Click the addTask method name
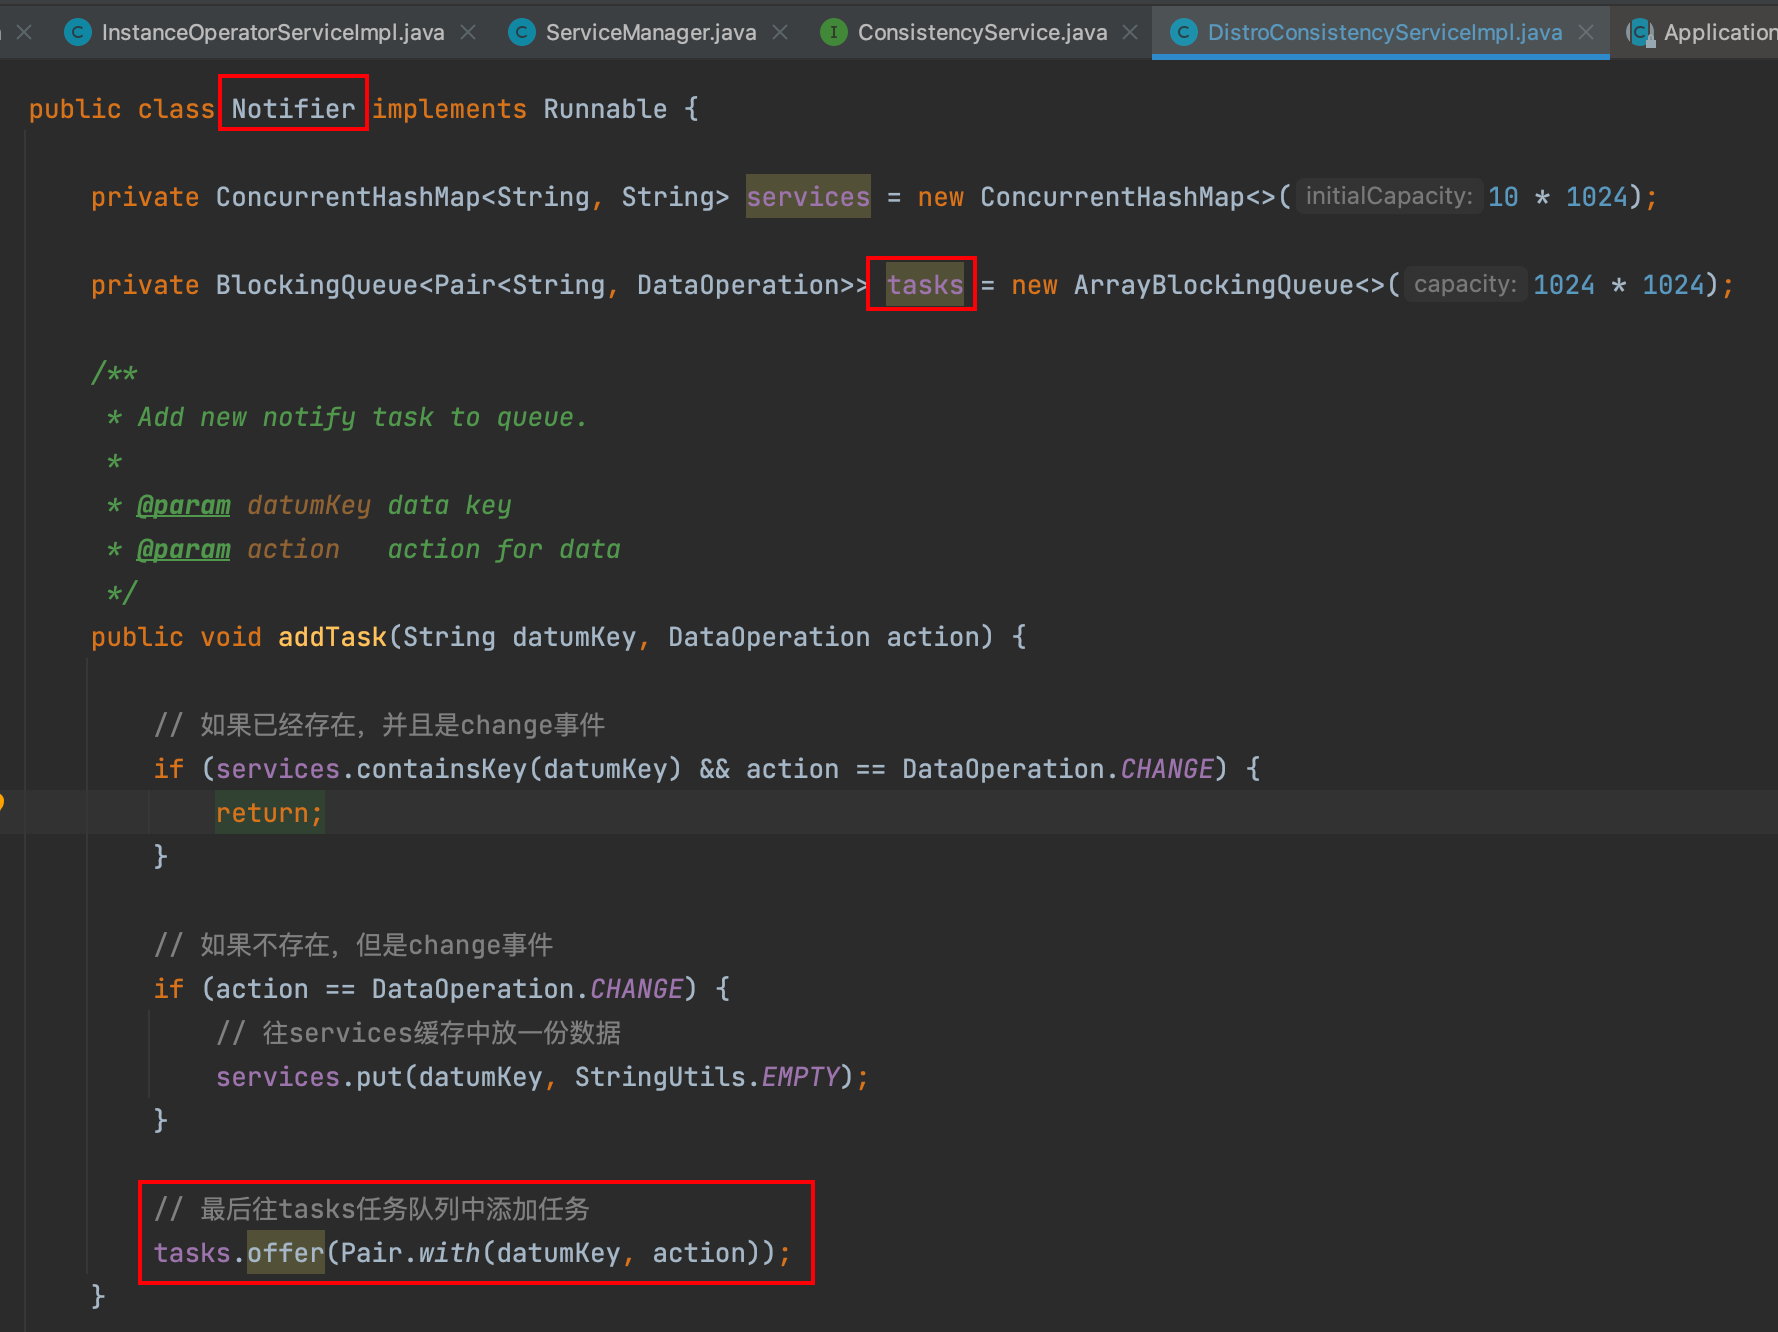The image size is (1778, 1332). [332, 637]
